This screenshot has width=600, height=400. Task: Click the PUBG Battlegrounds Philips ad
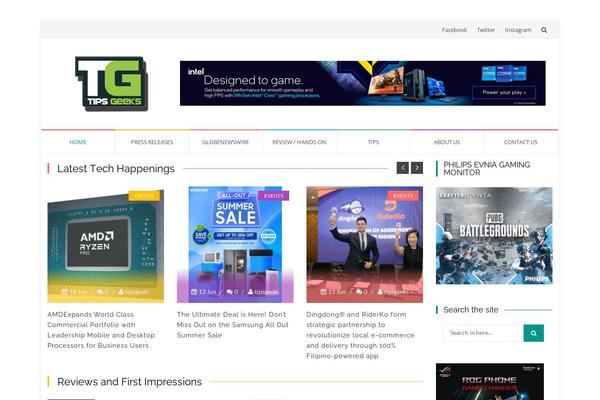[494, 236]
